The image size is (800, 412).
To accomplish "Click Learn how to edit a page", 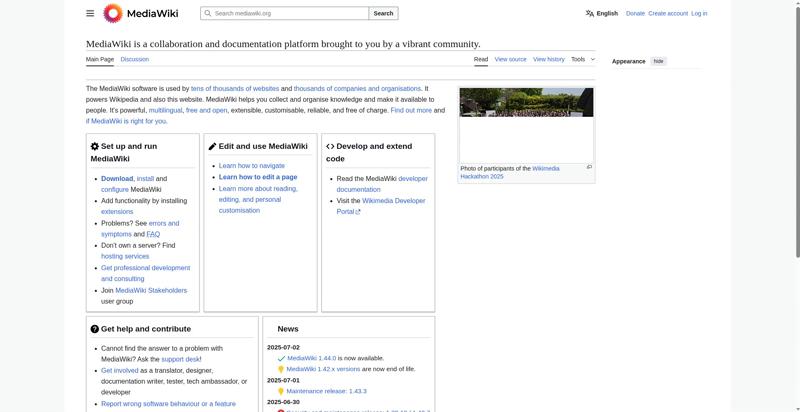I will 258,177.
